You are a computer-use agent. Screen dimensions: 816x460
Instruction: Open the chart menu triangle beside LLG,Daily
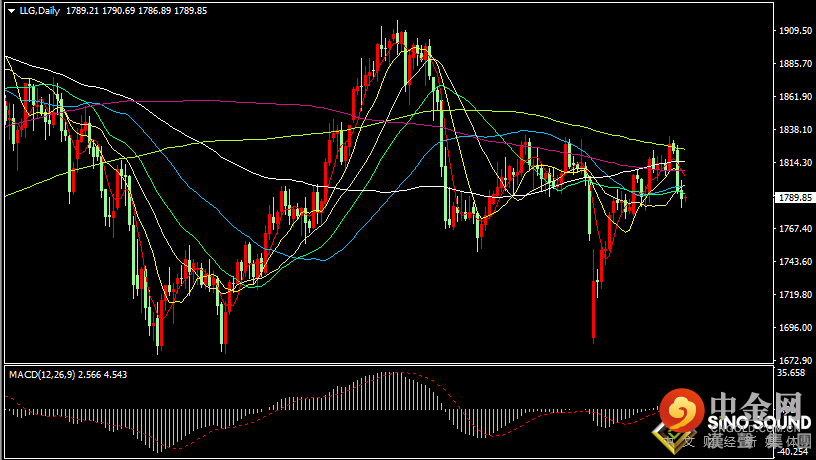pos(12,10)
